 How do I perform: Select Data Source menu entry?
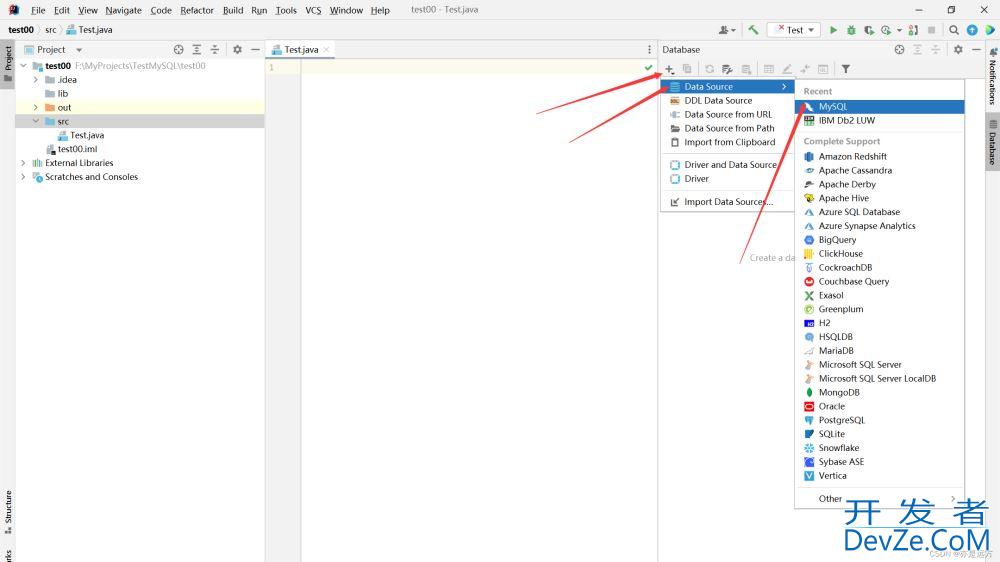click(727, 86)
